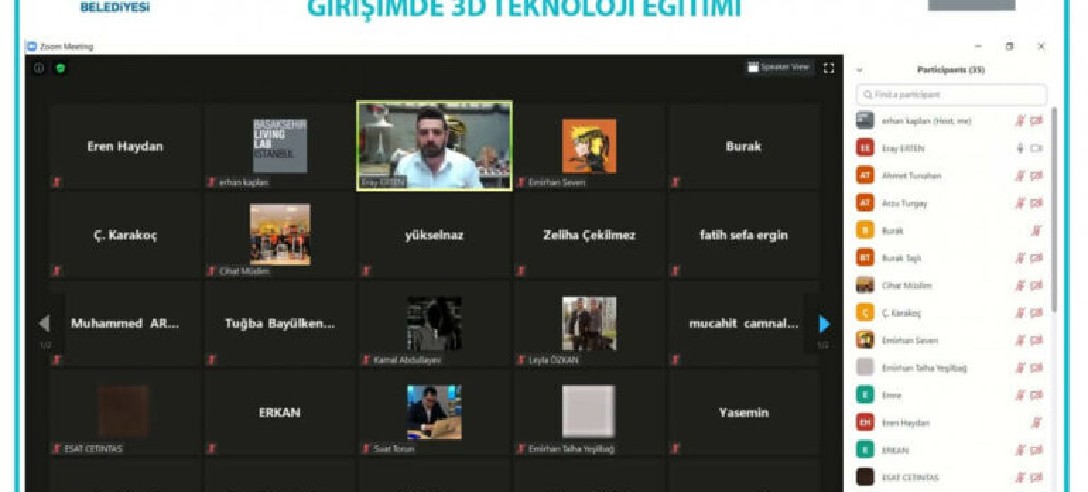Select Suat Torun's photo tile
This screenshot has width=1088, height=492.
pos(434,412)
